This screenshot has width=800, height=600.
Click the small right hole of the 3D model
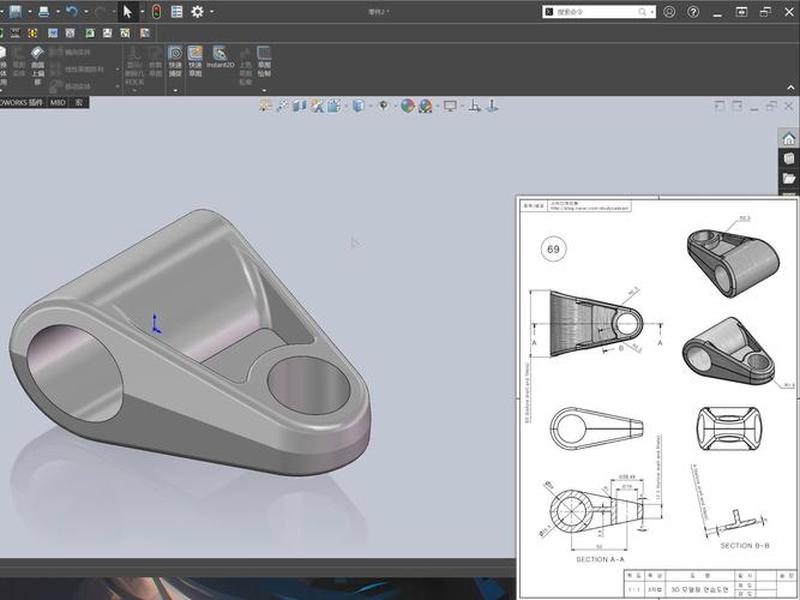[309, 385]
